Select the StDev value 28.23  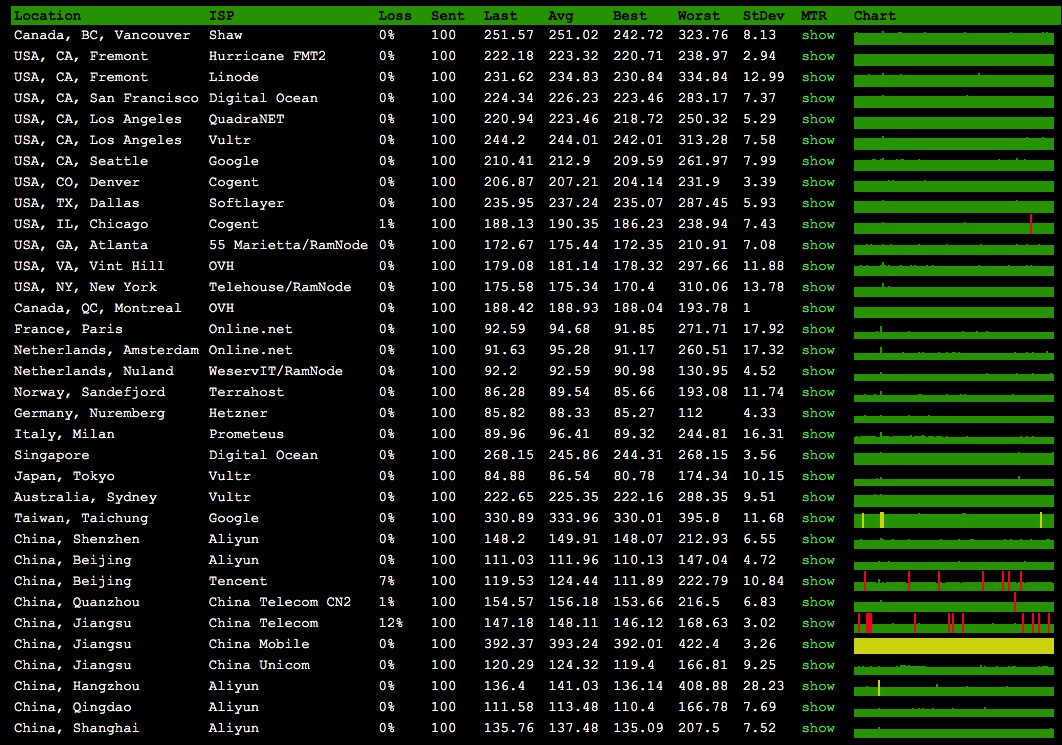coord(763,686)
